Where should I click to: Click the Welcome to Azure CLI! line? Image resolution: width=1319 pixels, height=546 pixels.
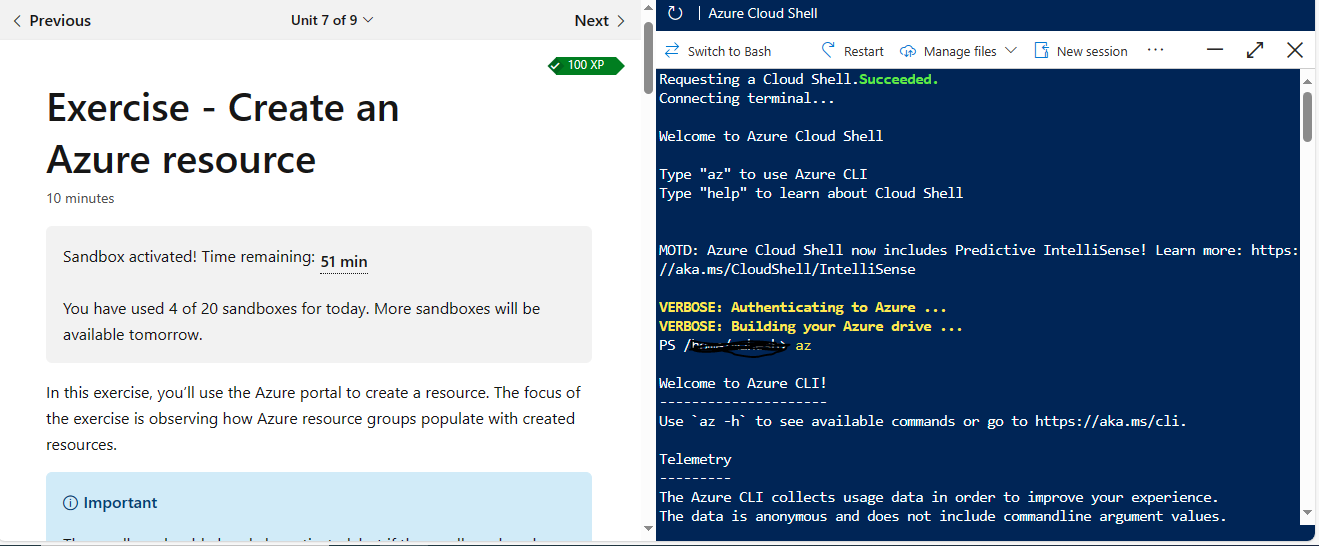point(743,383)
